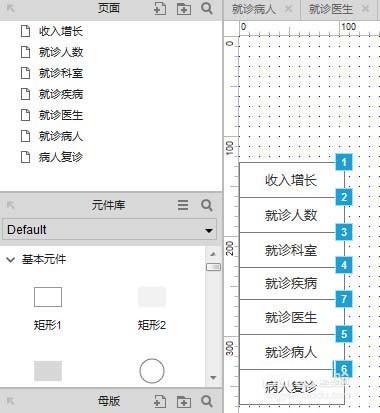Add a new folder in Pages panel
Image resolution: width=380 pixels, height=413 pixels.
coord(184,8)
